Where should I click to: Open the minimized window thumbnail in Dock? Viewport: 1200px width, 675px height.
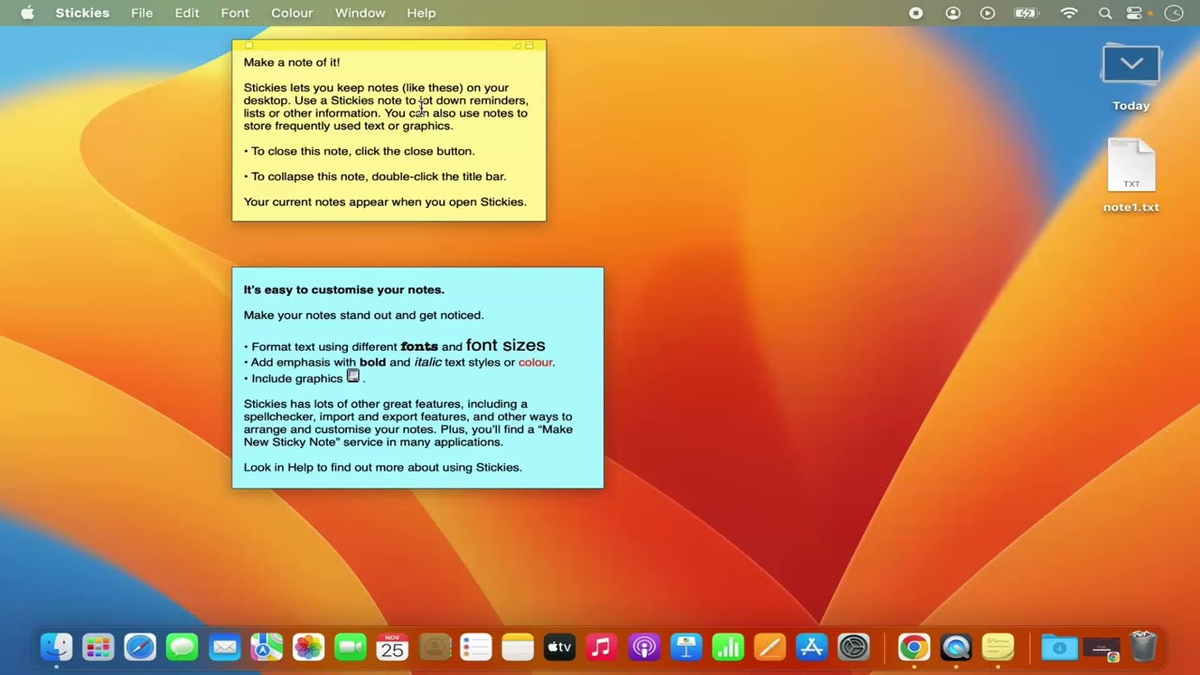[1101, 649]
